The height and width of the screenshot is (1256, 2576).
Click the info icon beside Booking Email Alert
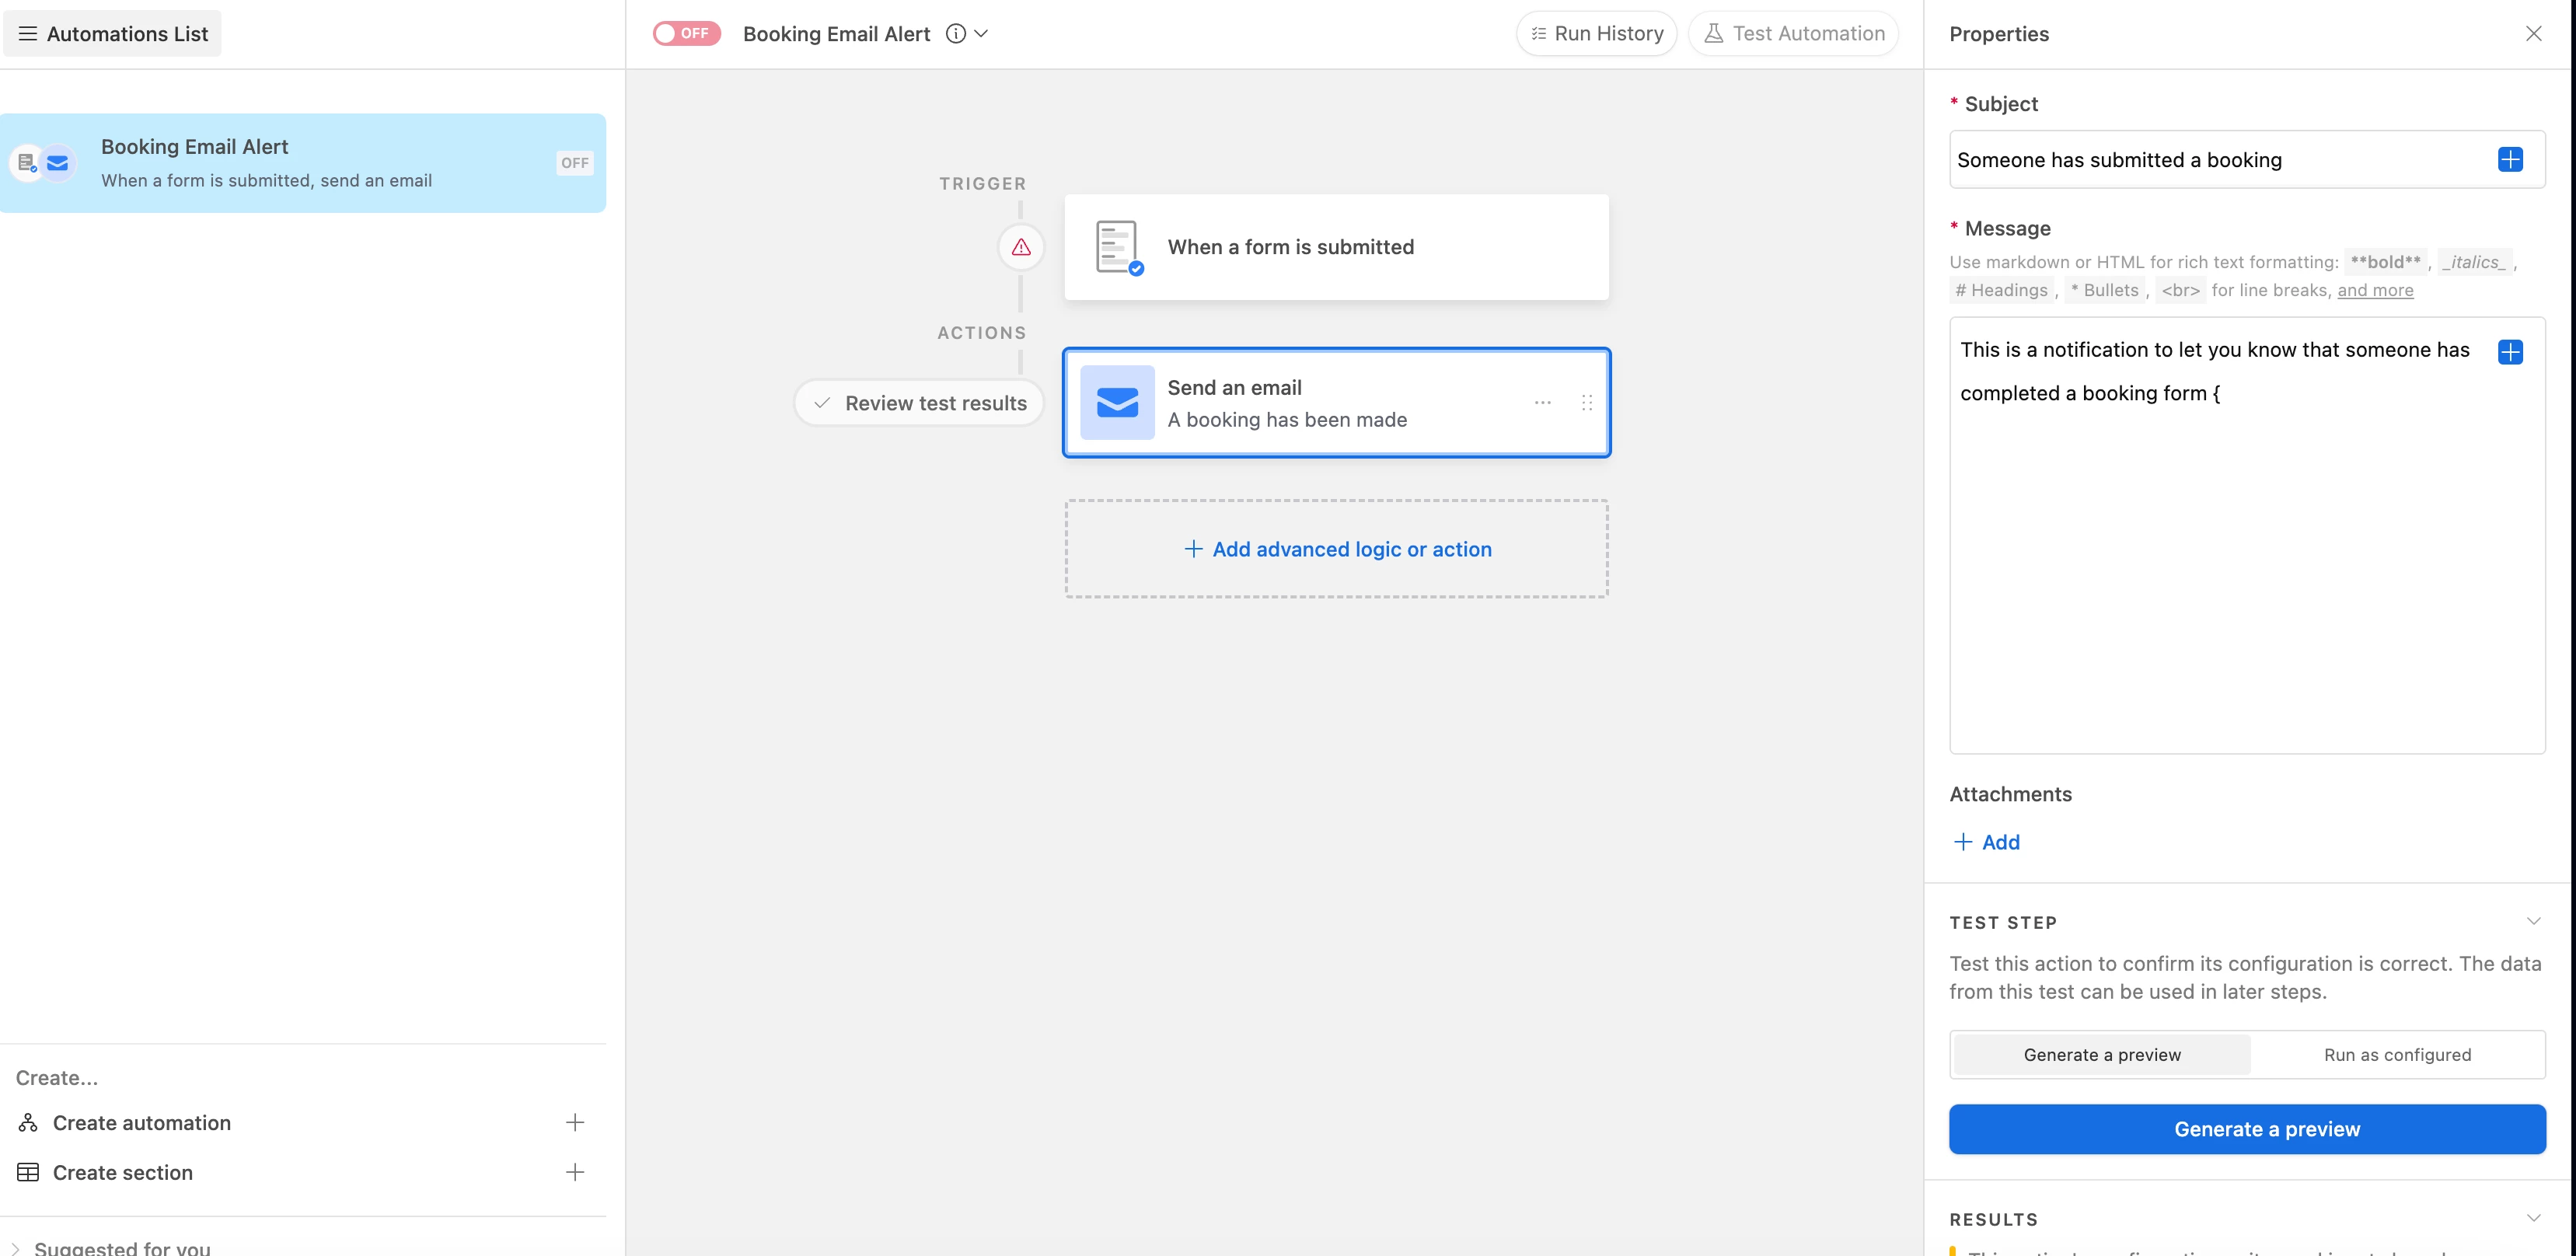(956, 34)
